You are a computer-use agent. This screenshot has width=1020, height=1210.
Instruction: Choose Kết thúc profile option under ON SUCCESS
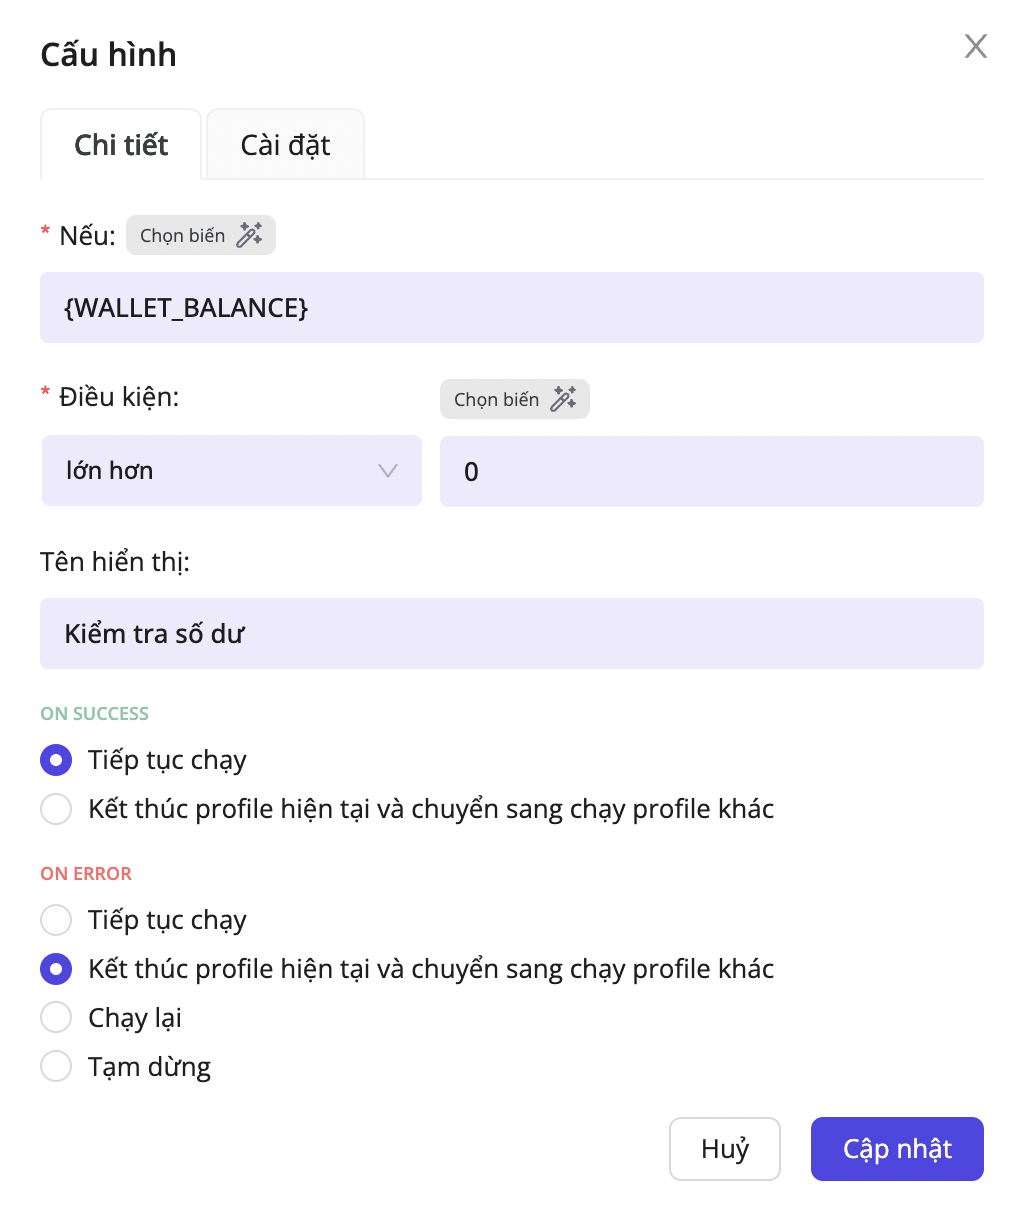56,809
